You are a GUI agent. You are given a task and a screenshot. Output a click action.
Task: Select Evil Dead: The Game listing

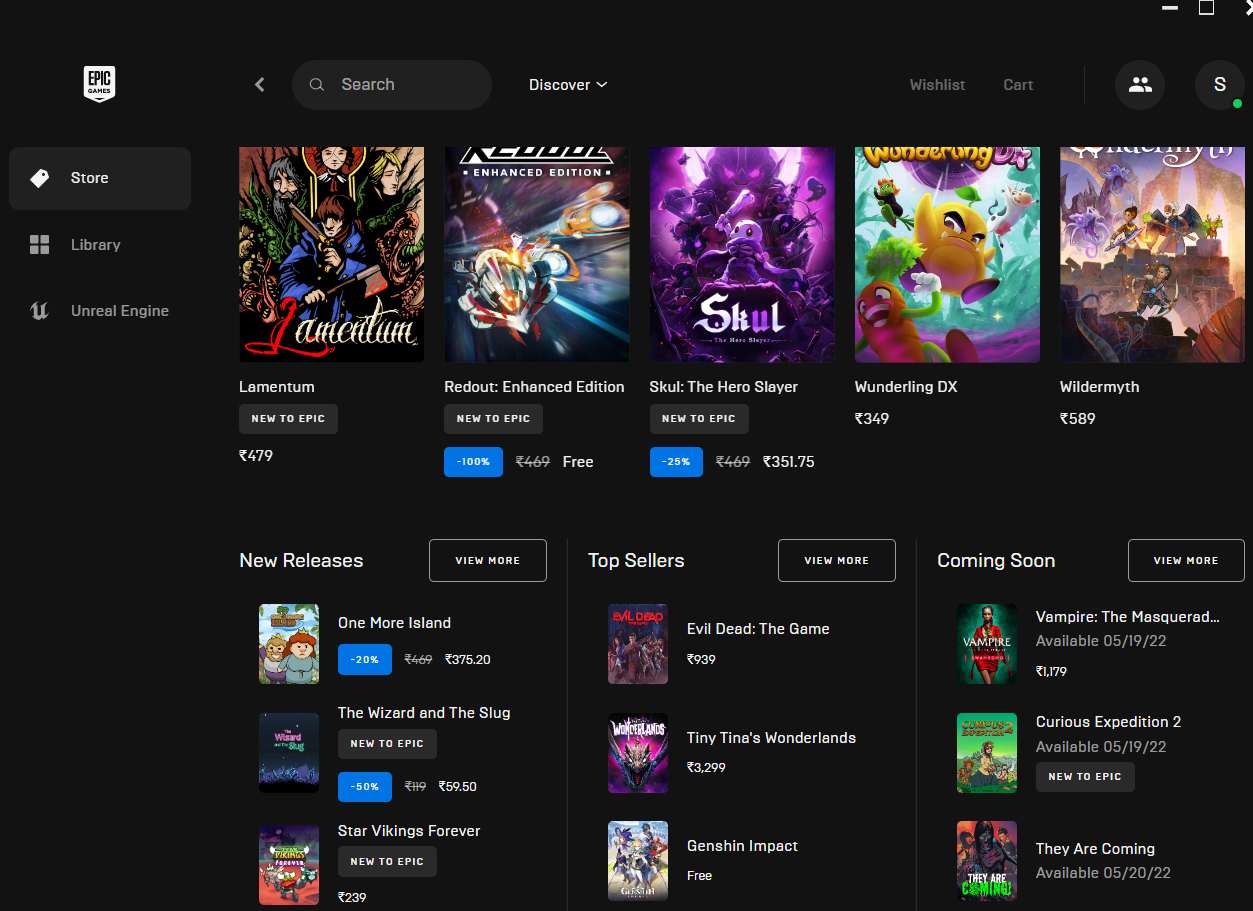tap(758, 629)
